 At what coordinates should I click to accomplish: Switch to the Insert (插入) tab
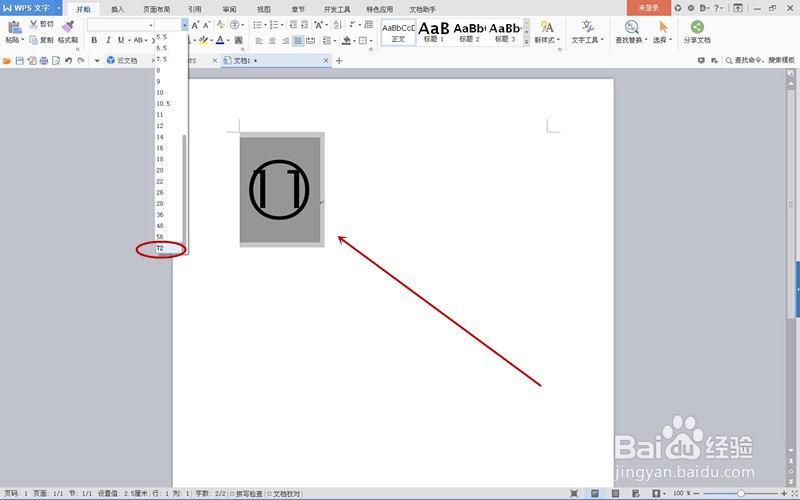tap(118, 9)
